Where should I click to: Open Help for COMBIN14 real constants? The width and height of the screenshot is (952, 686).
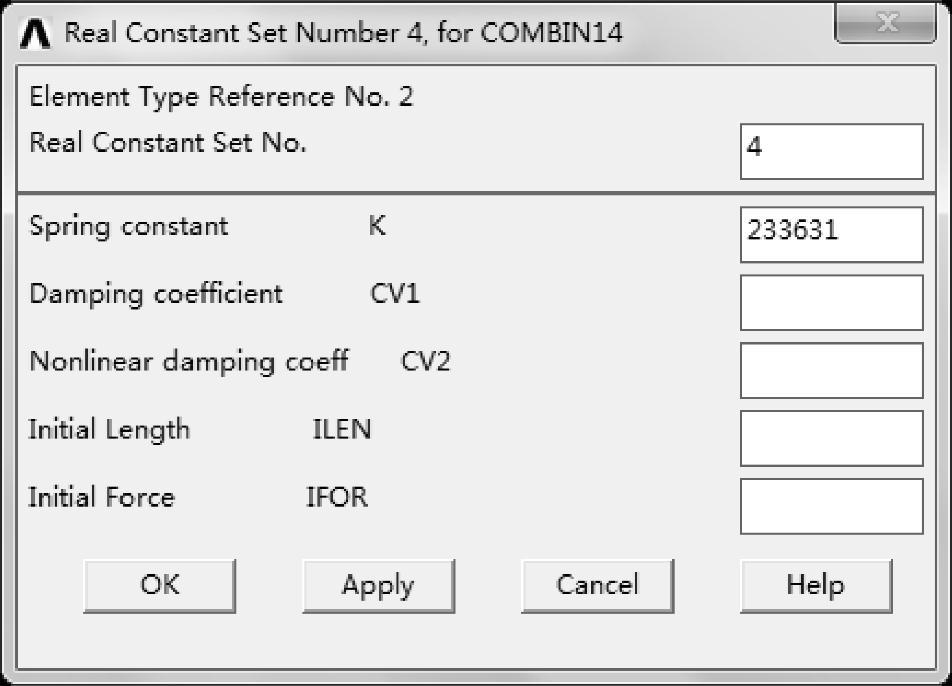point(815,585)
